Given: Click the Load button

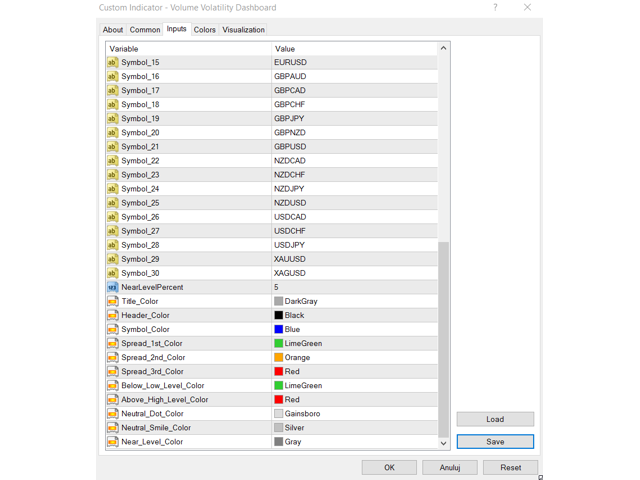Looking at the screenshot, I should (495, 419).
